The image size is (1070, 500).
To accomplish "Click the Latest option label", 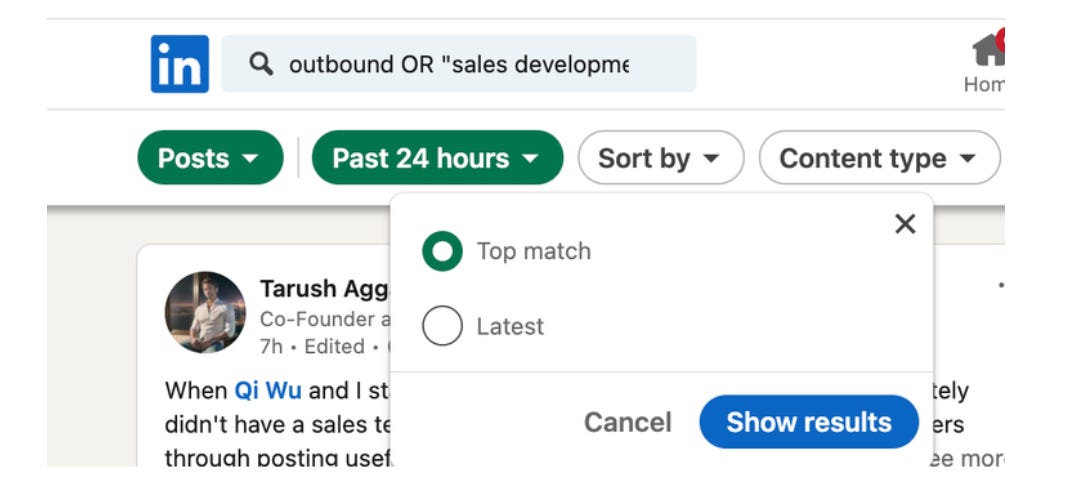I will tap(510, 326).
